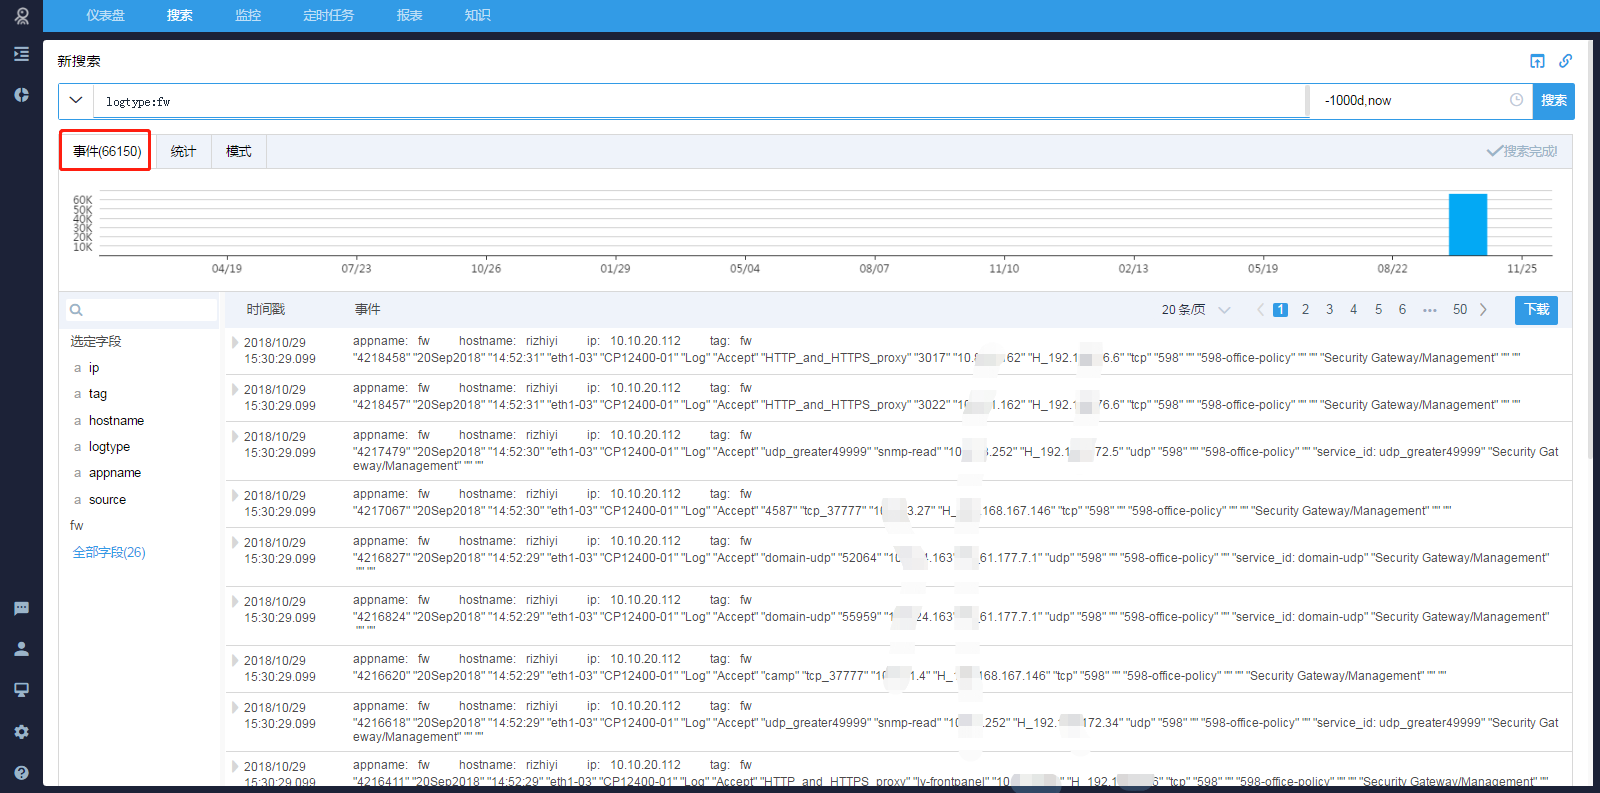Open the 全部字段(26) link
The height and width of the screenshot is (793, 1600).
109,553
